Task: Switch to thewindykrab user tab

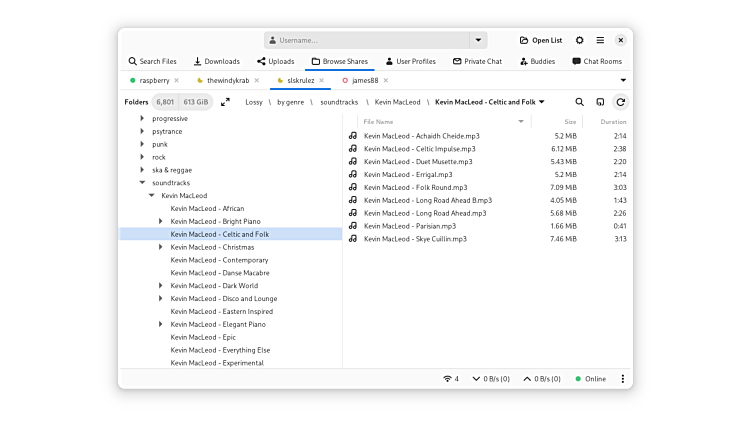Action: point(227,80)
